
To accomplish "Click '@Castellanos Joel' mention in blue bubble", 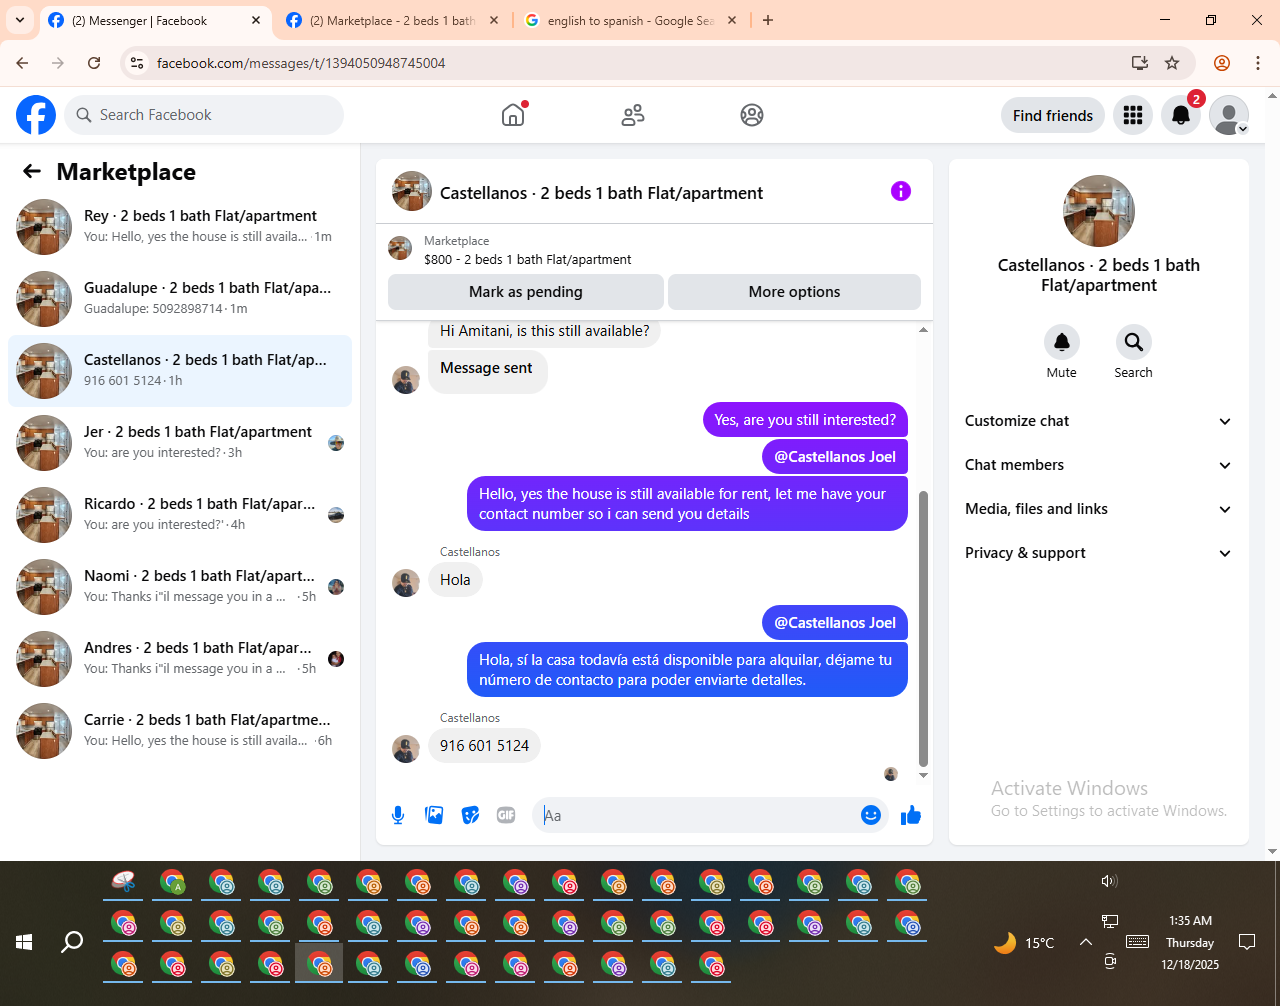I will click(835, 622).
